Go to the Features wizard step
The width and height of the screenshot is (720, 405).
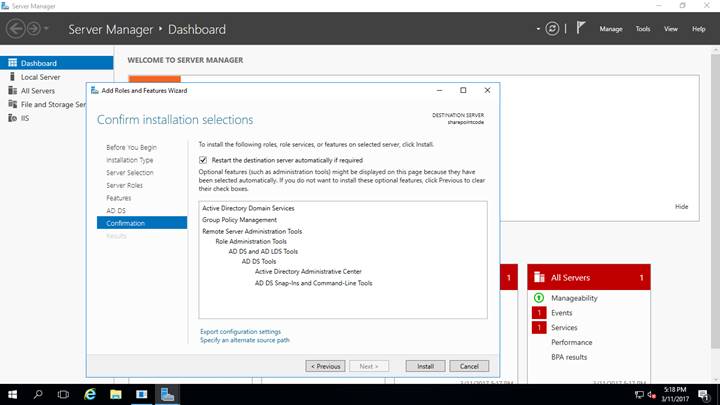point(118,198)
